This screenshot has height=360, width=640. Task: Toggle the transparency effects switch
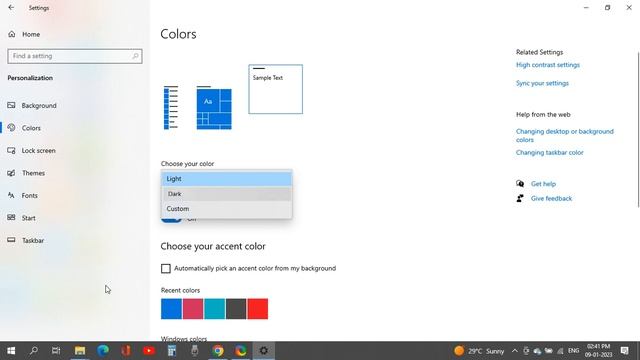coord(171,220)
